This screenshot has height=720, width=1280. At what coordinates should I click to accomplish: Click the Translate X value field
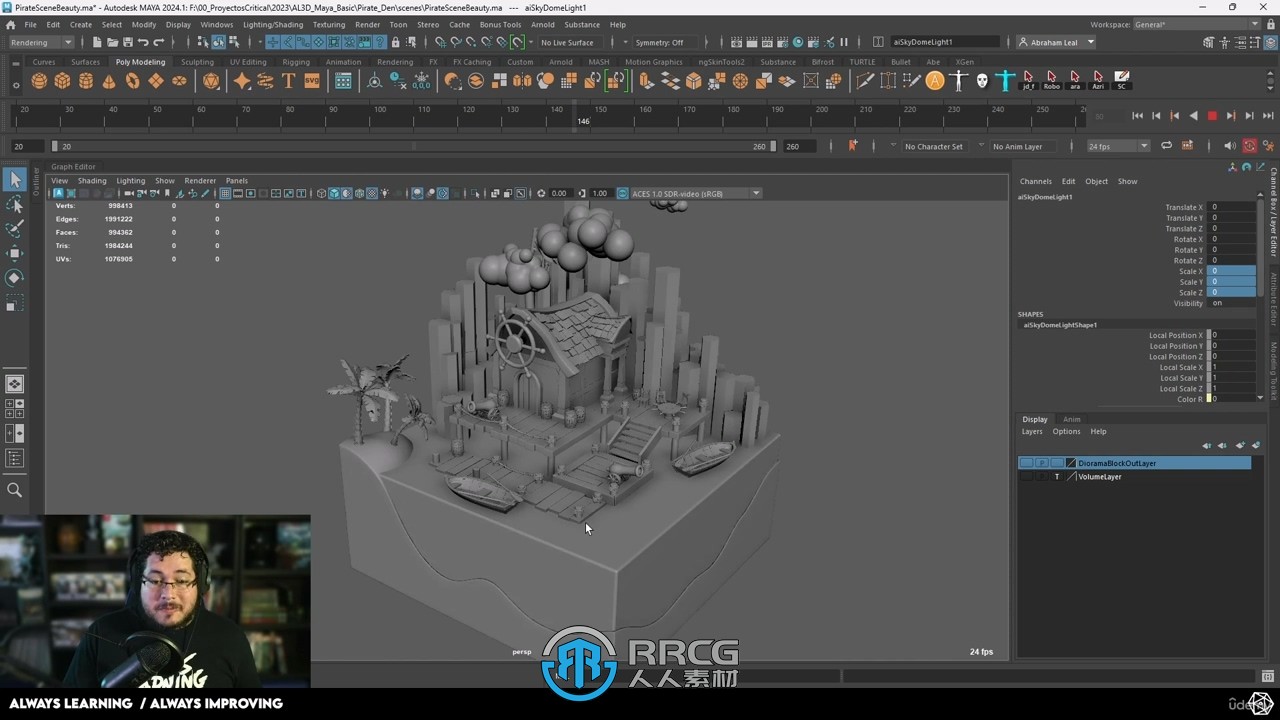pyautogui.click(x=1232, y=207)
